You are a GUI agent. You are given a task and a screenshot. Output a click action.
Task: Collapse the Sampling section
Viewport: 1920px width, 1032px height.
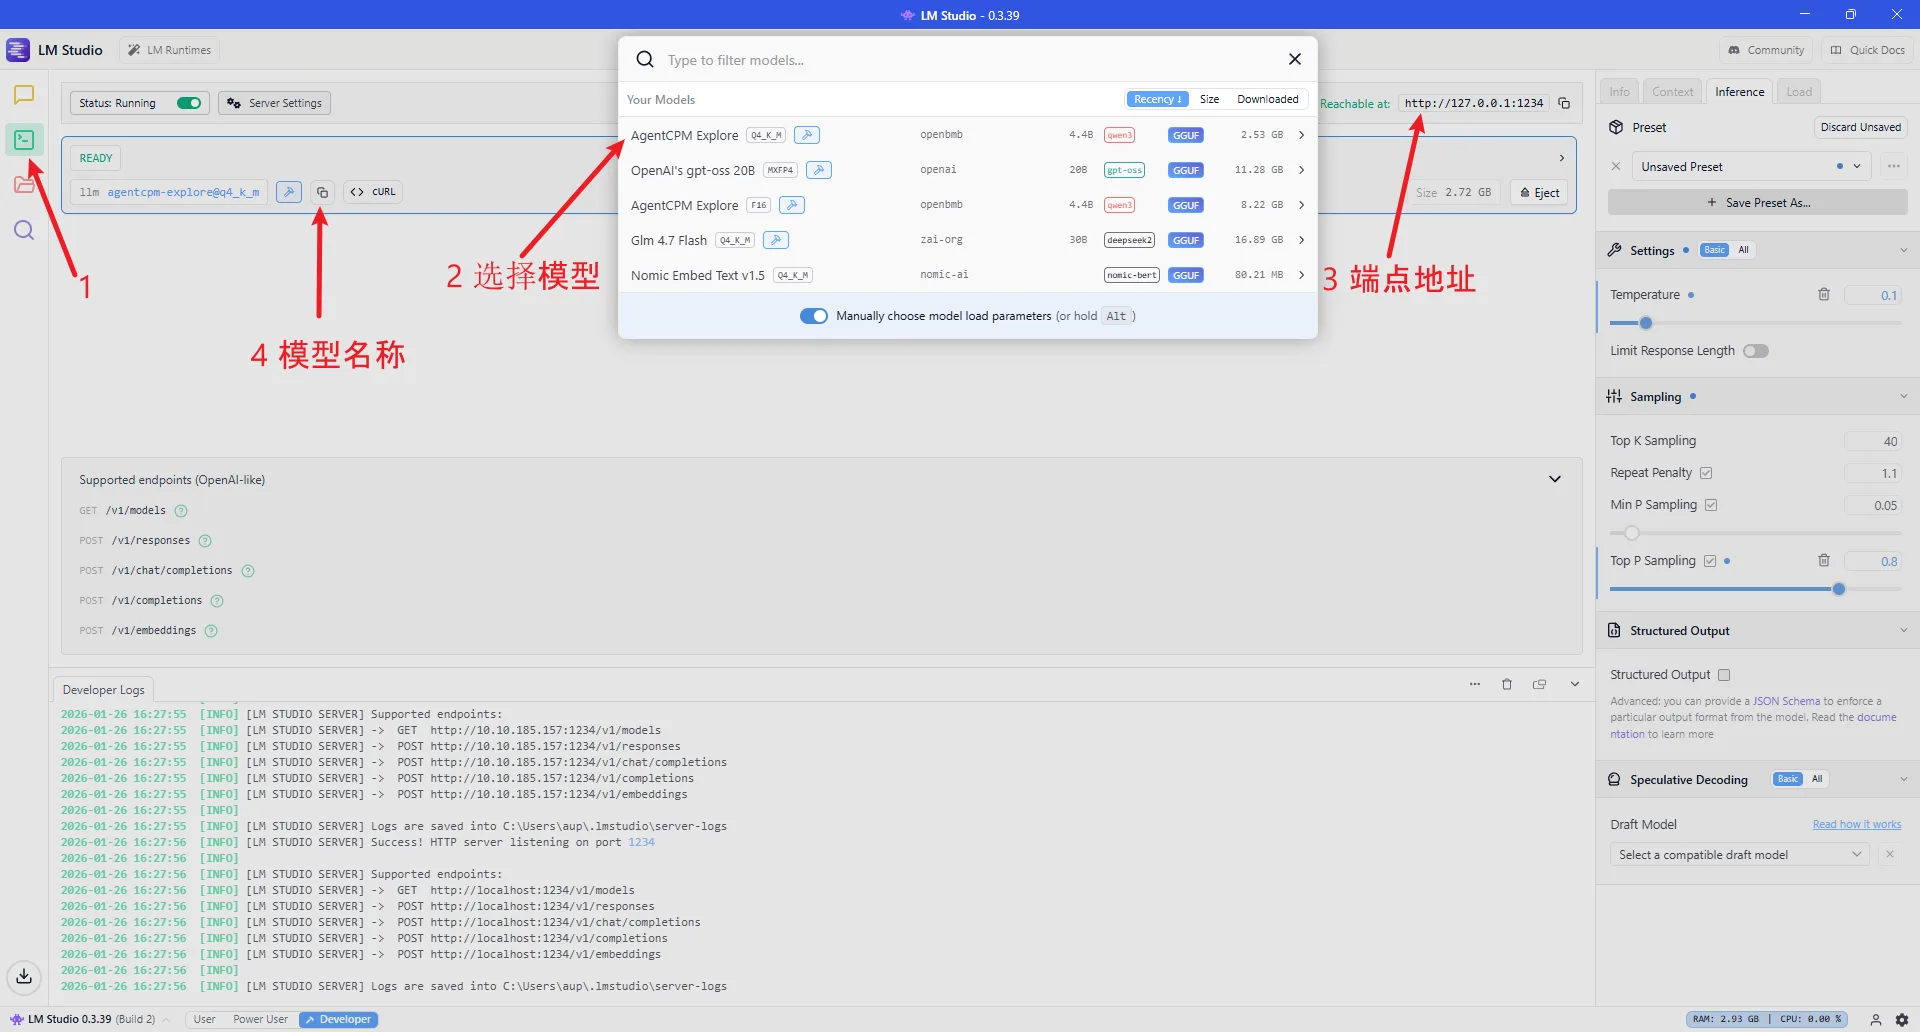point(1903,396)
